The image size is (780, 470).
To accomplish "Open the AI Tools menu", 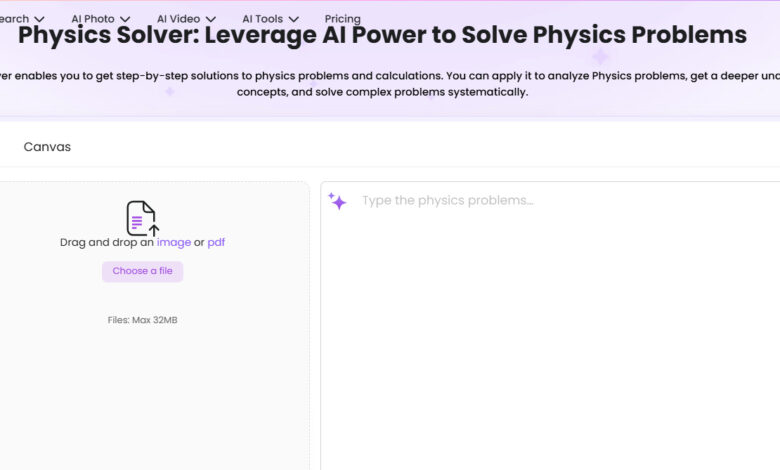I will click(x=263, y=19).
